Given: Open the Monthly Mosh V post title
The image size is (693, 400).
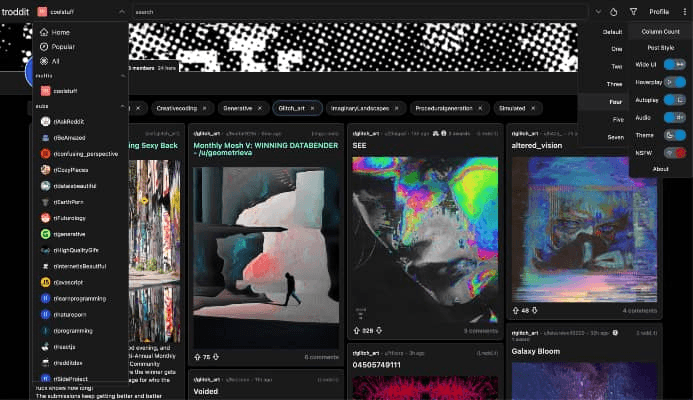Looking at the screenshot, I should pyautogui.click(x=266, y=149).
